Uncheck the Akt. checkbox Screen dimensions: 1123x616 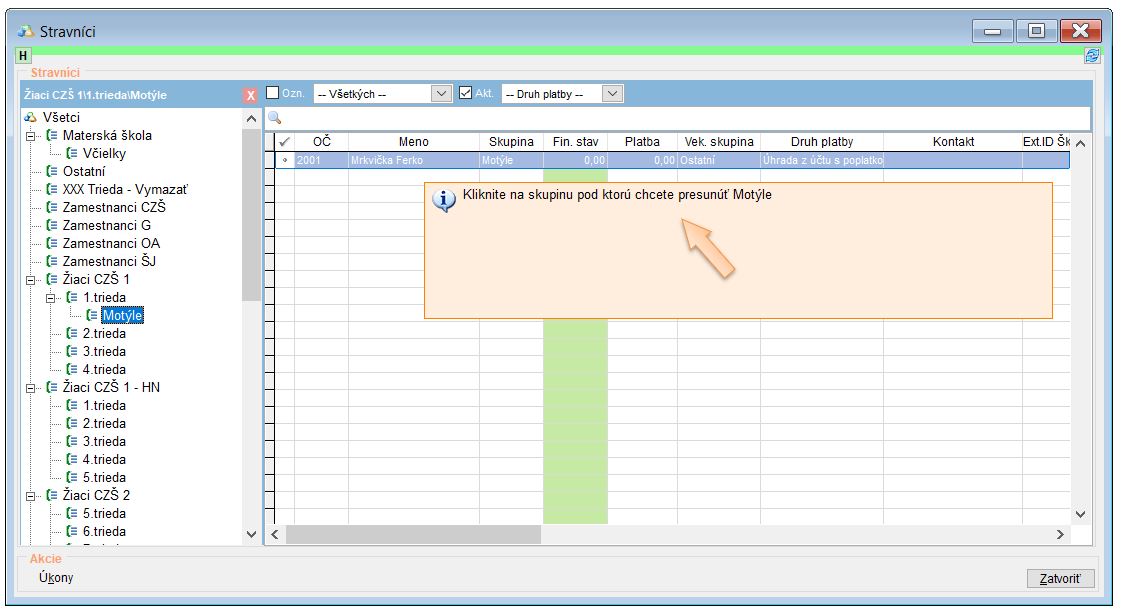[x=466, y=93]
